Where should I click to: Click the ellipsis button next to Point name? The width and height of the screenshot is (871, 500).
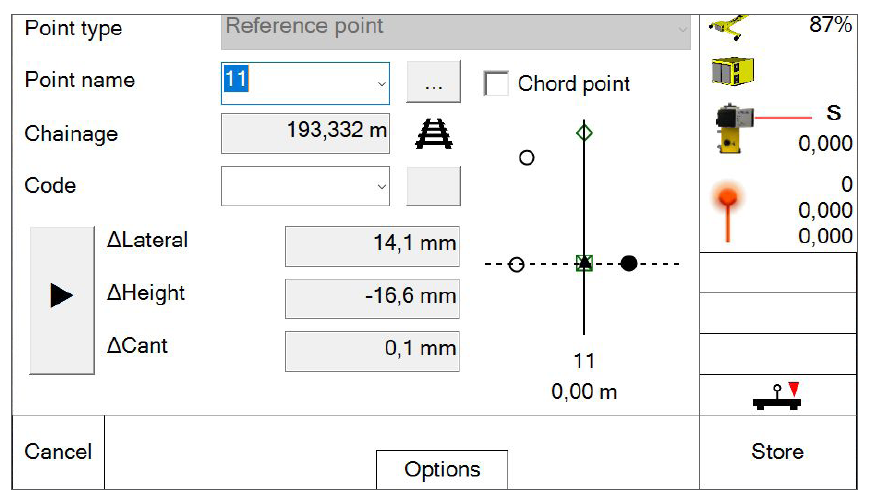click(x=433, y=82)
